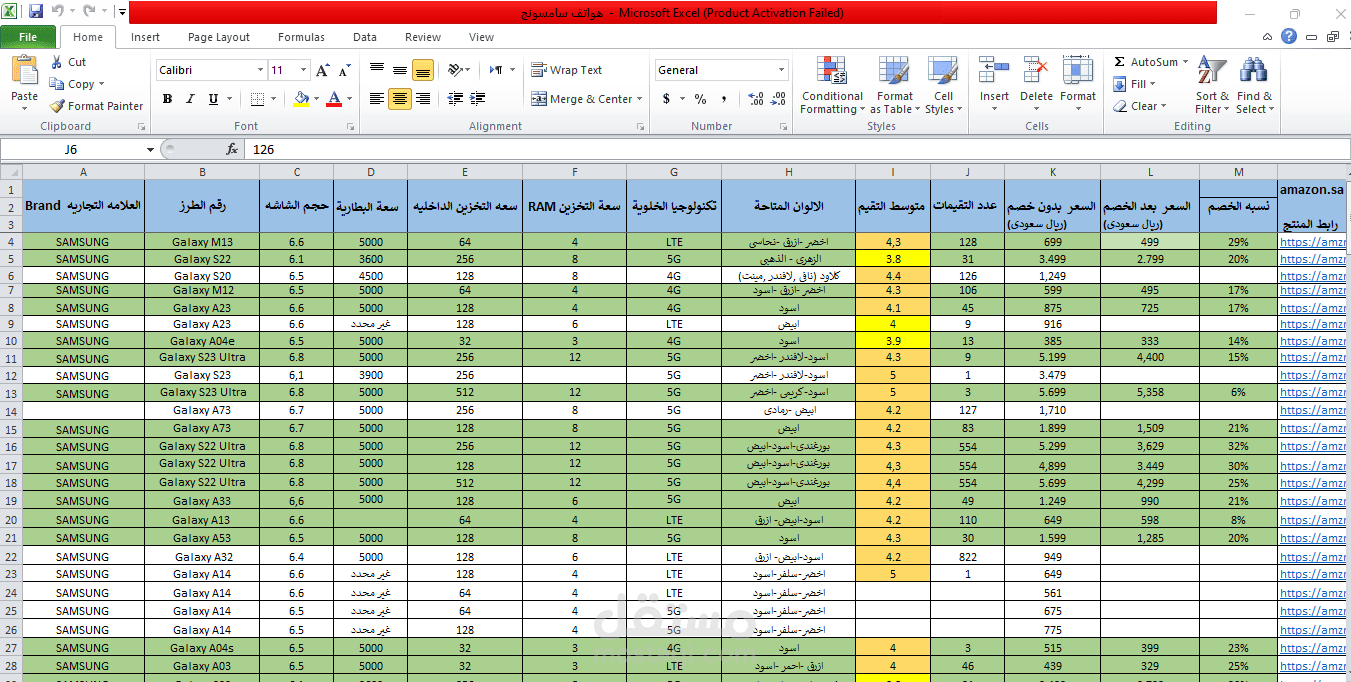
Task: Open the Galaxy M13 amazon link
Action: 1313,242
